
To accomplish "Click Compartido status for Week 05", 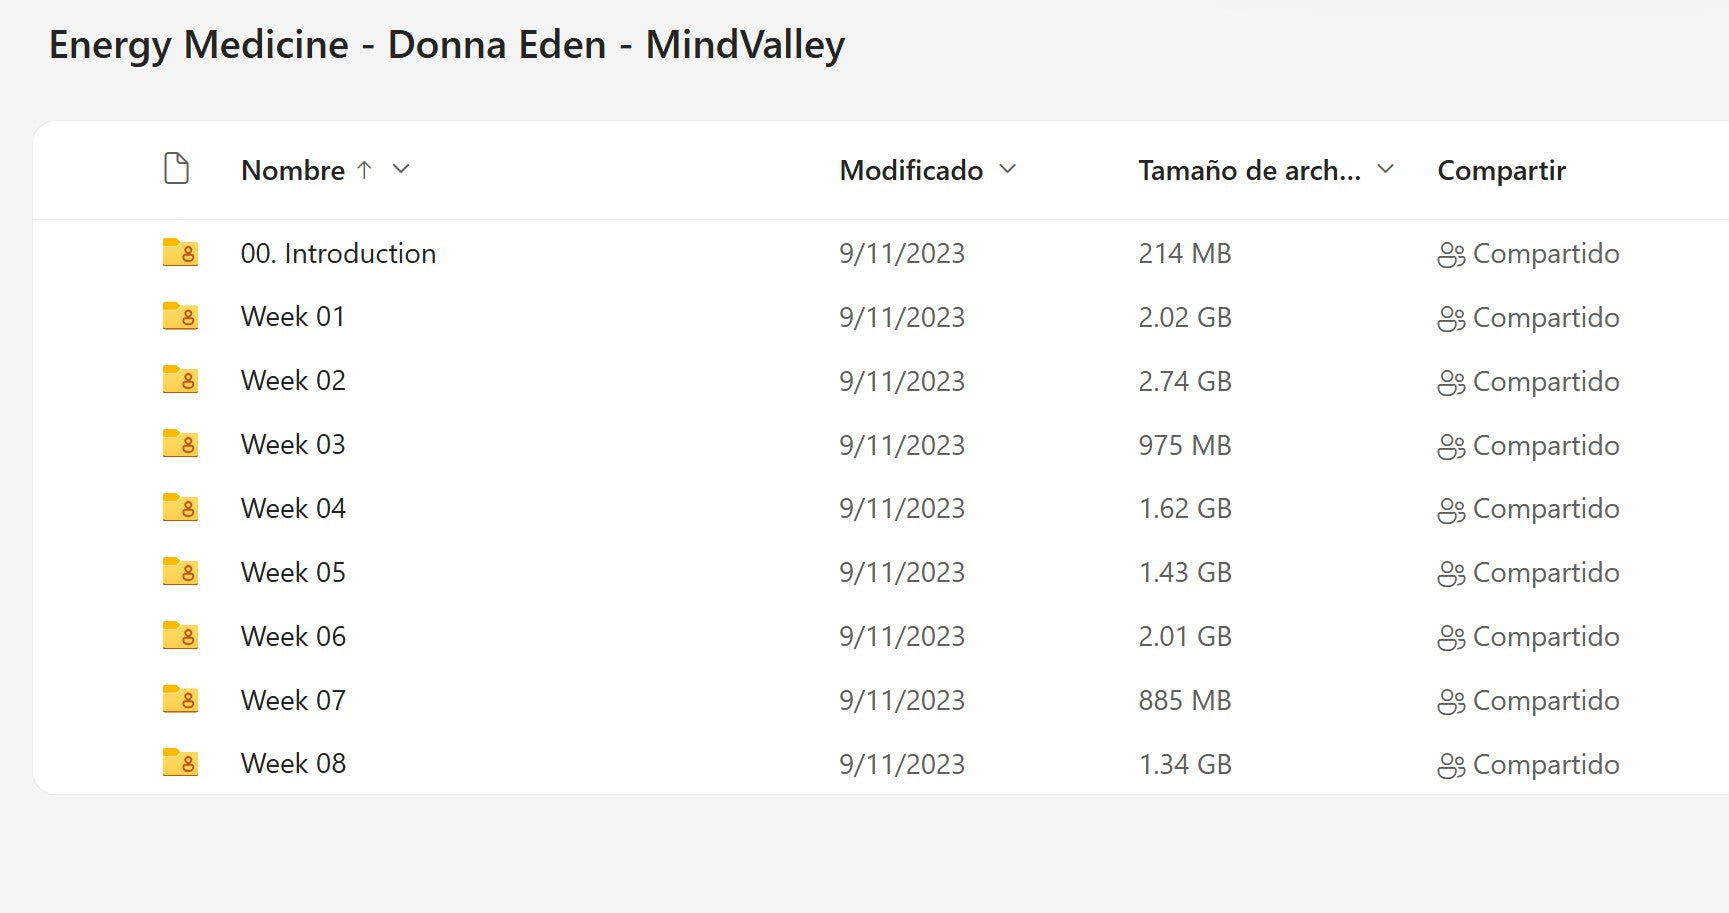I will (1545, 572).
